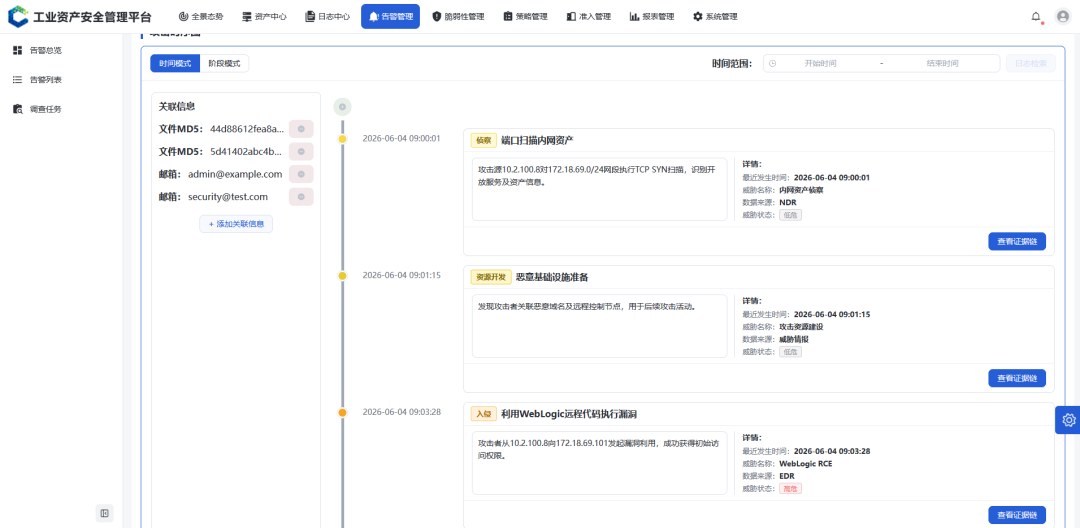Click 添加关联信息 button
The width and height of the screenshot is (1080, 528).
click(236, 224)
